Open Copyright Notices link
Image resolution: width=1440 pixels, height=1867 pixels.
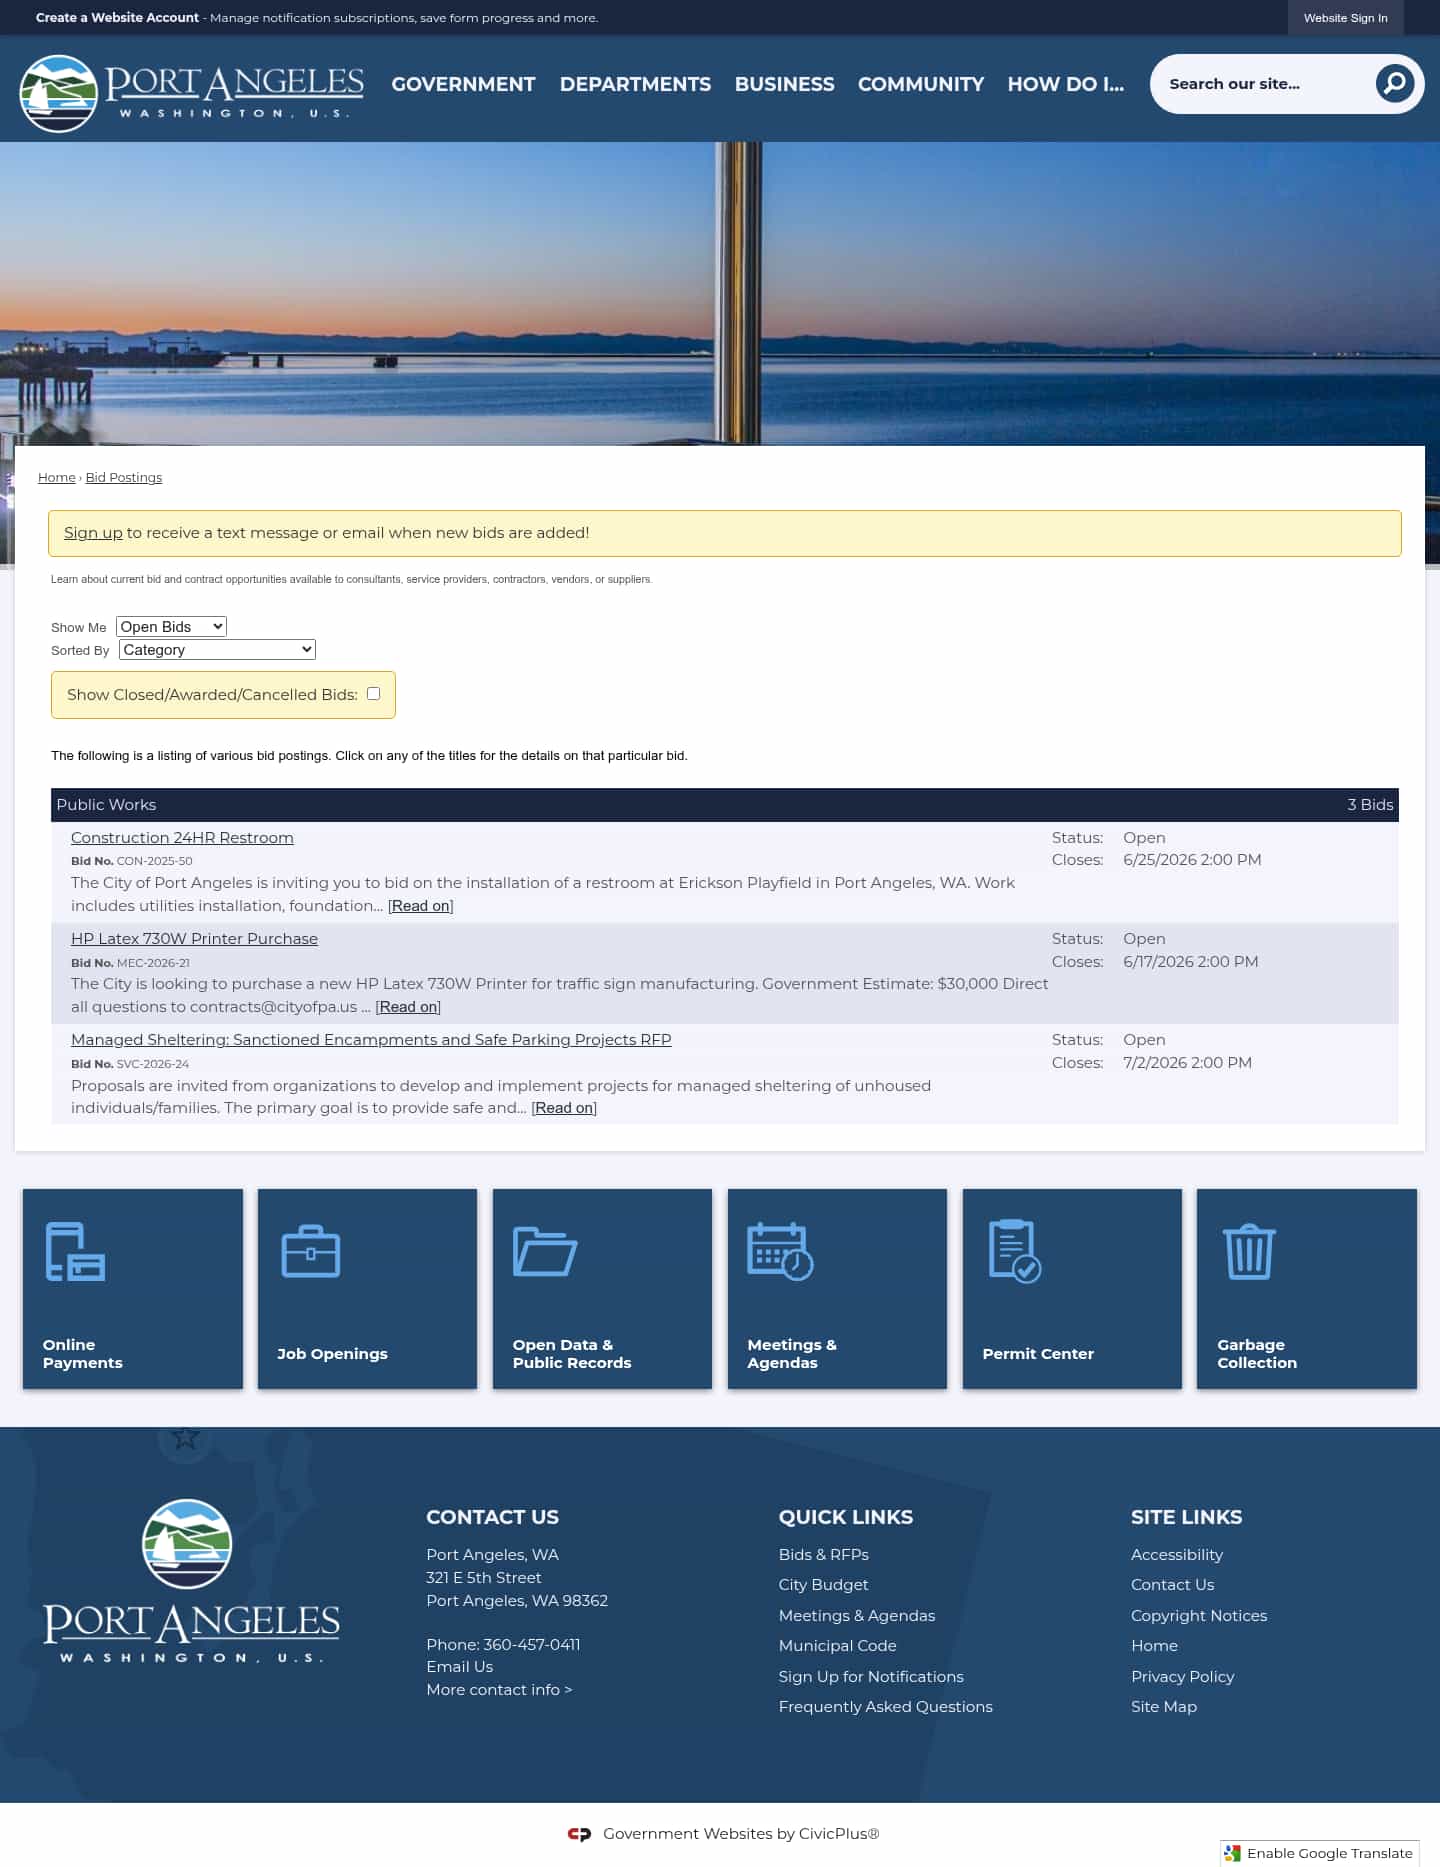coord(1199,1616)
